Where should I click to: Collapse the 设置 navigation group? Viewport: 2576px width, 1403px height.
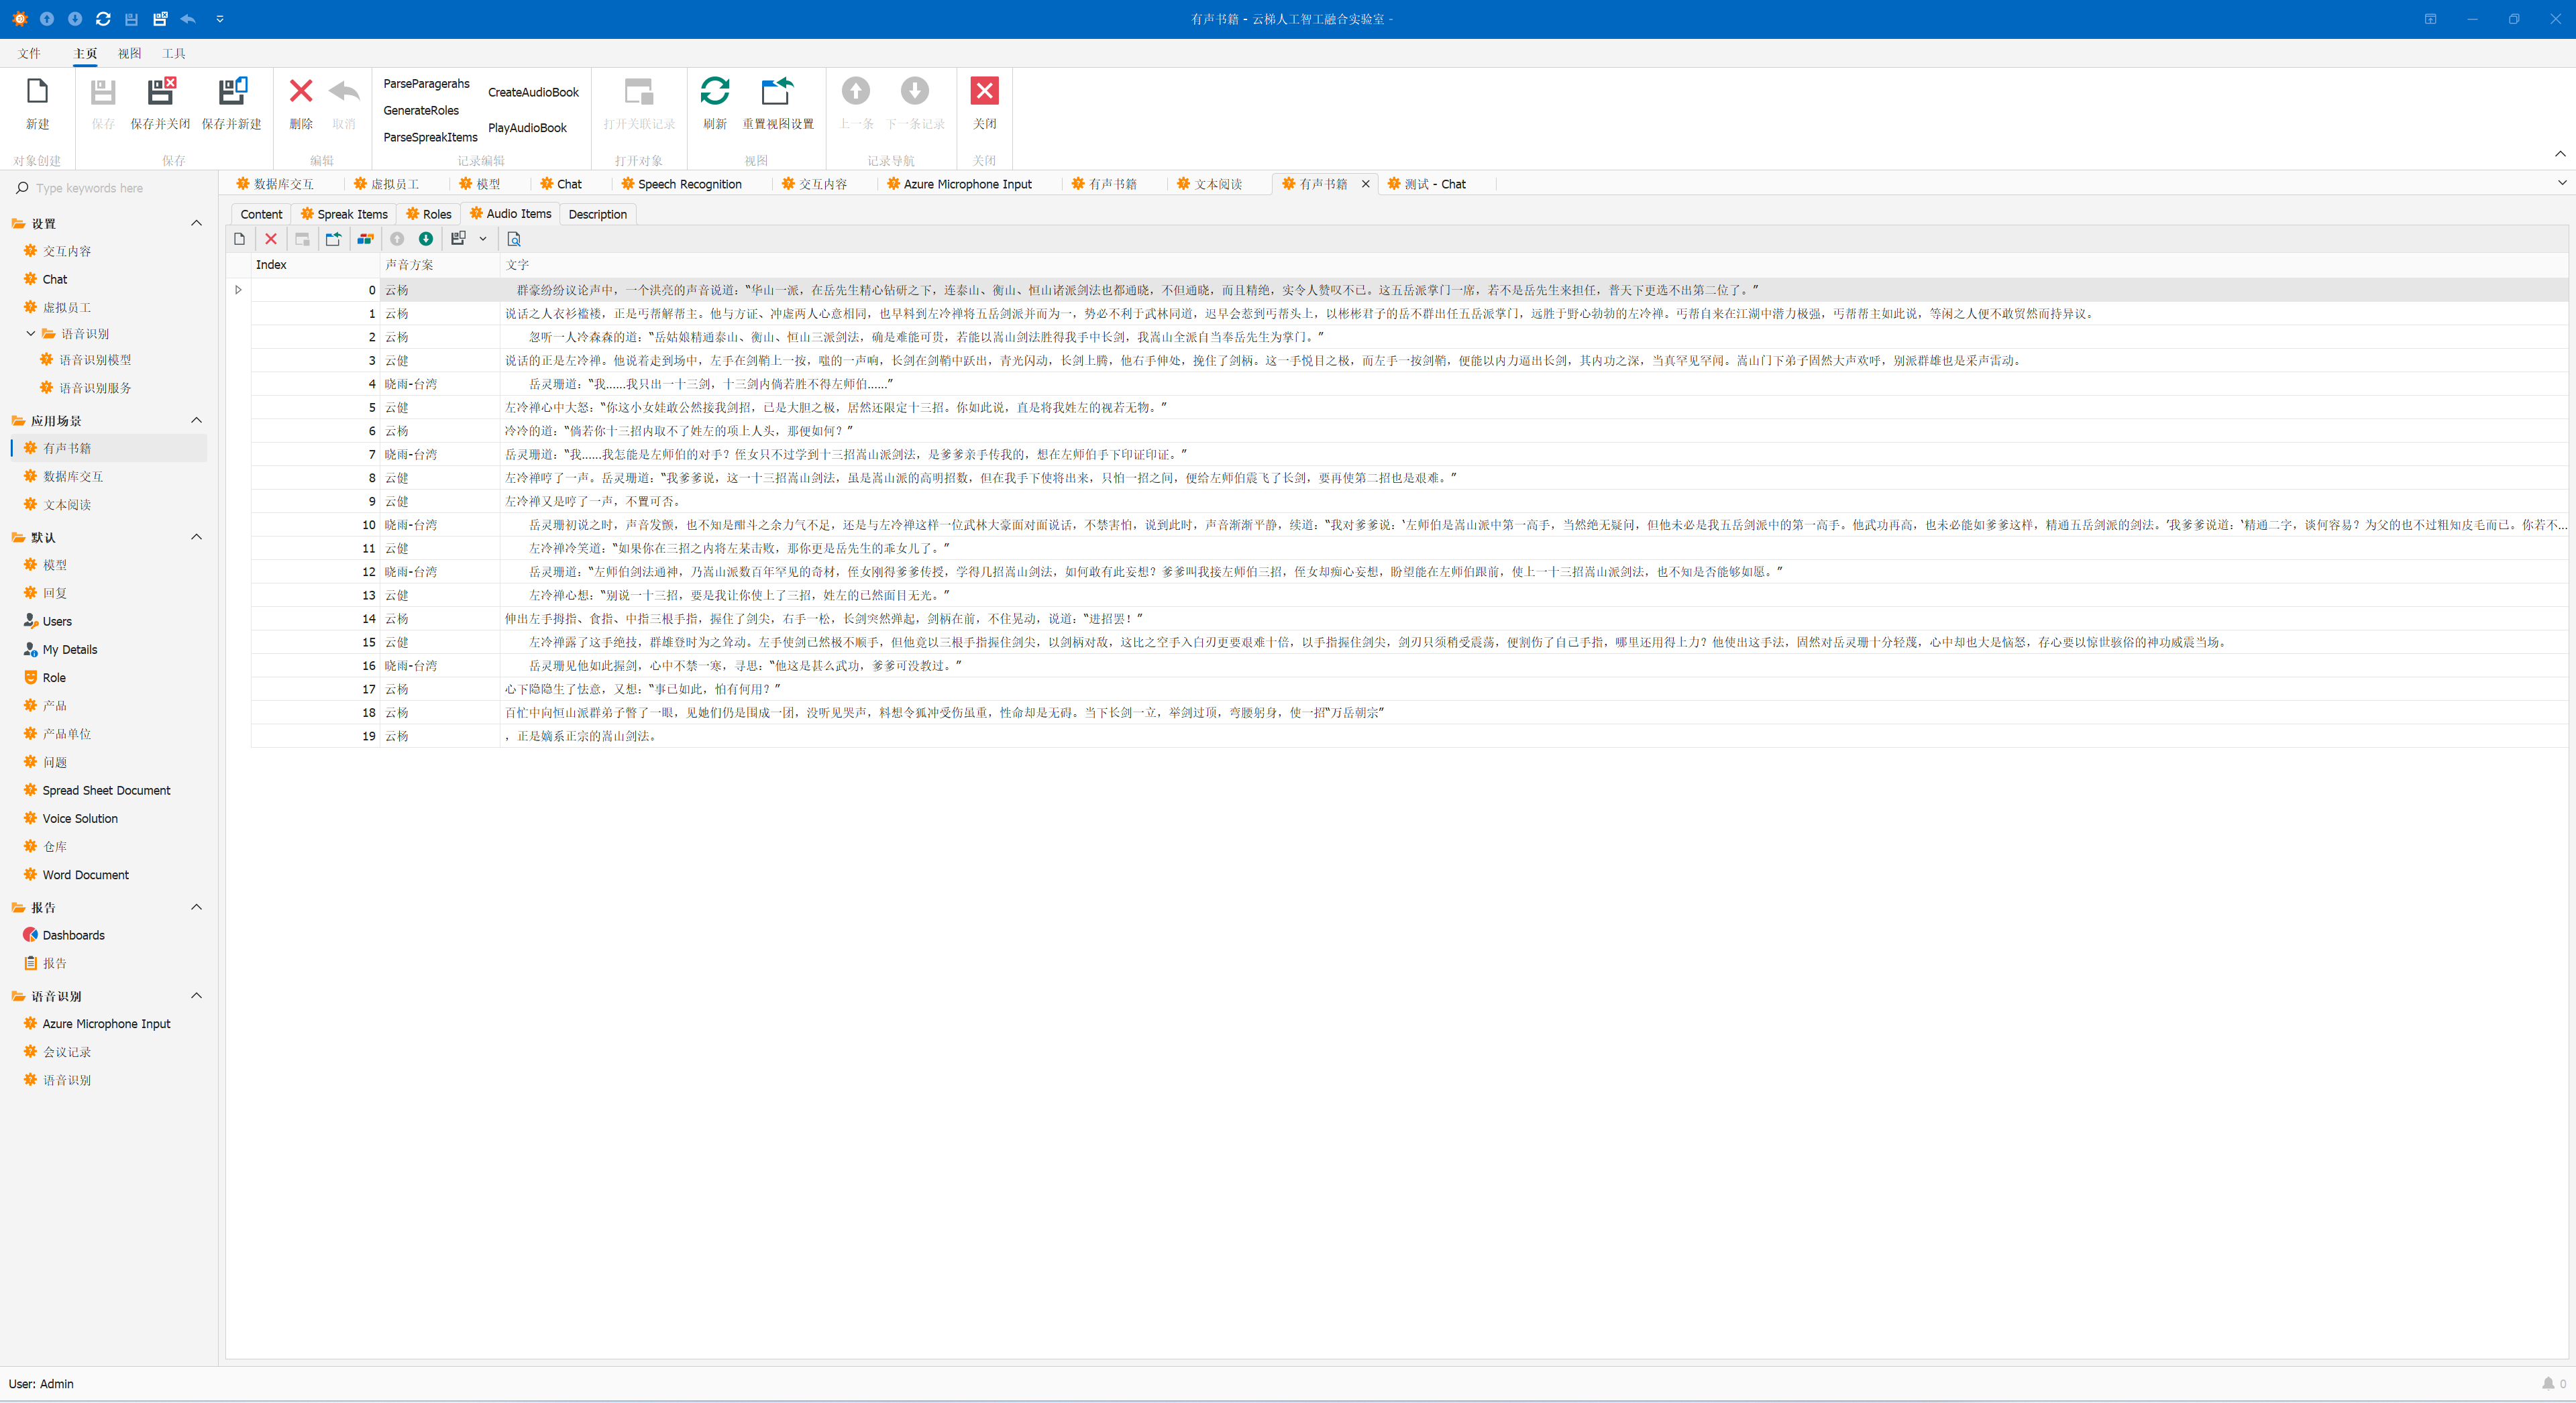(x=196, y=223)
